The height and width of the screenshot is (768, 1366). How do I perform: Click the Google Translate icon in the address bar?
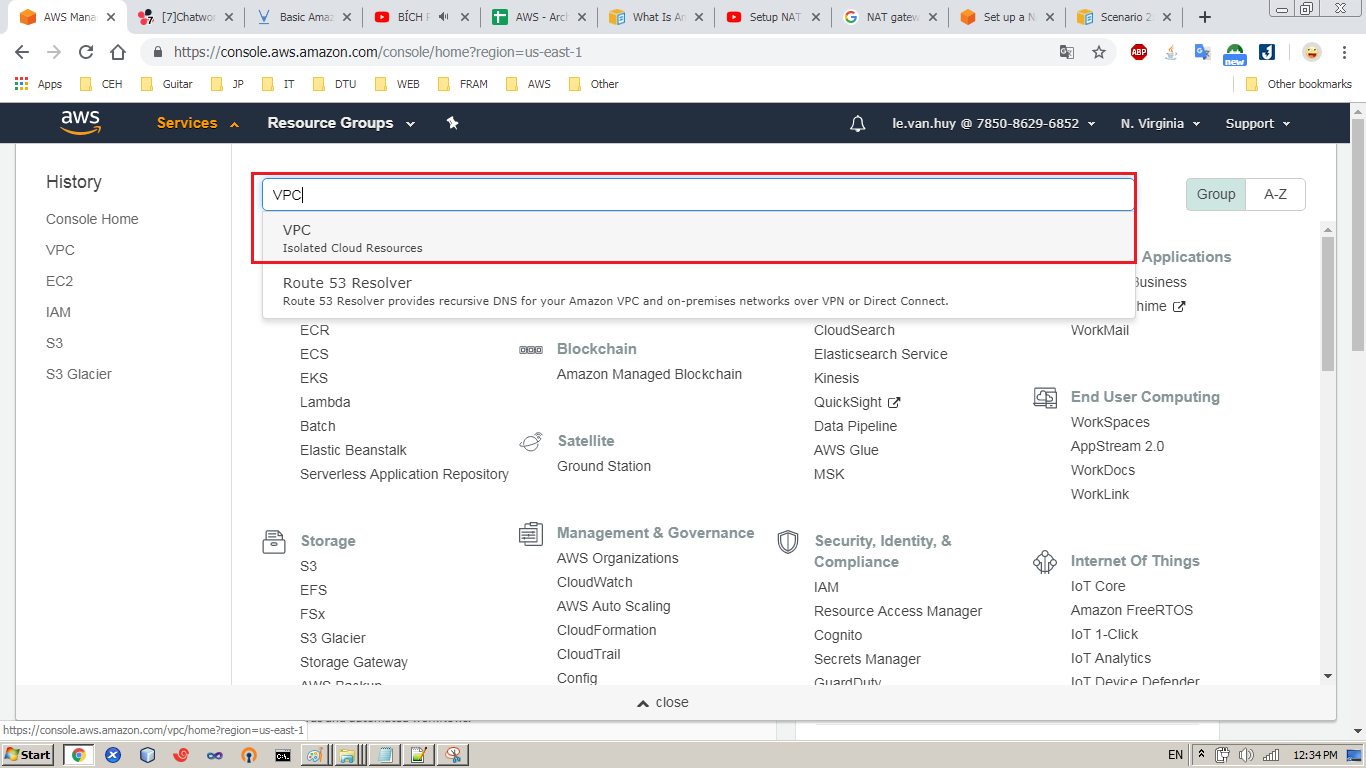pos(1067,52)
